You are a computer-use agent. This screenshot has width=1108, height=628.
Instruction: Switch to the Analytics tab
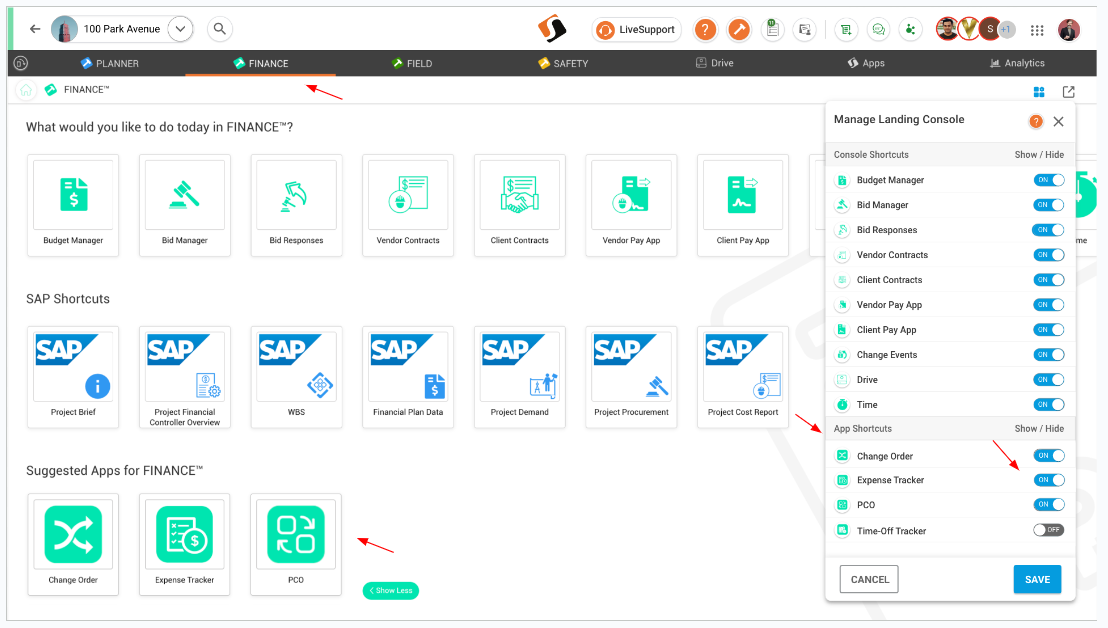coord(1017,63)
